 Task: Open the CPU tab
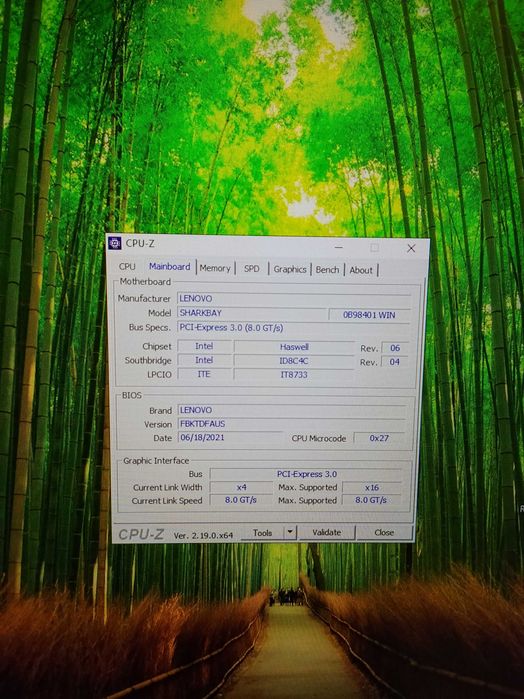(x=127, y=266)
